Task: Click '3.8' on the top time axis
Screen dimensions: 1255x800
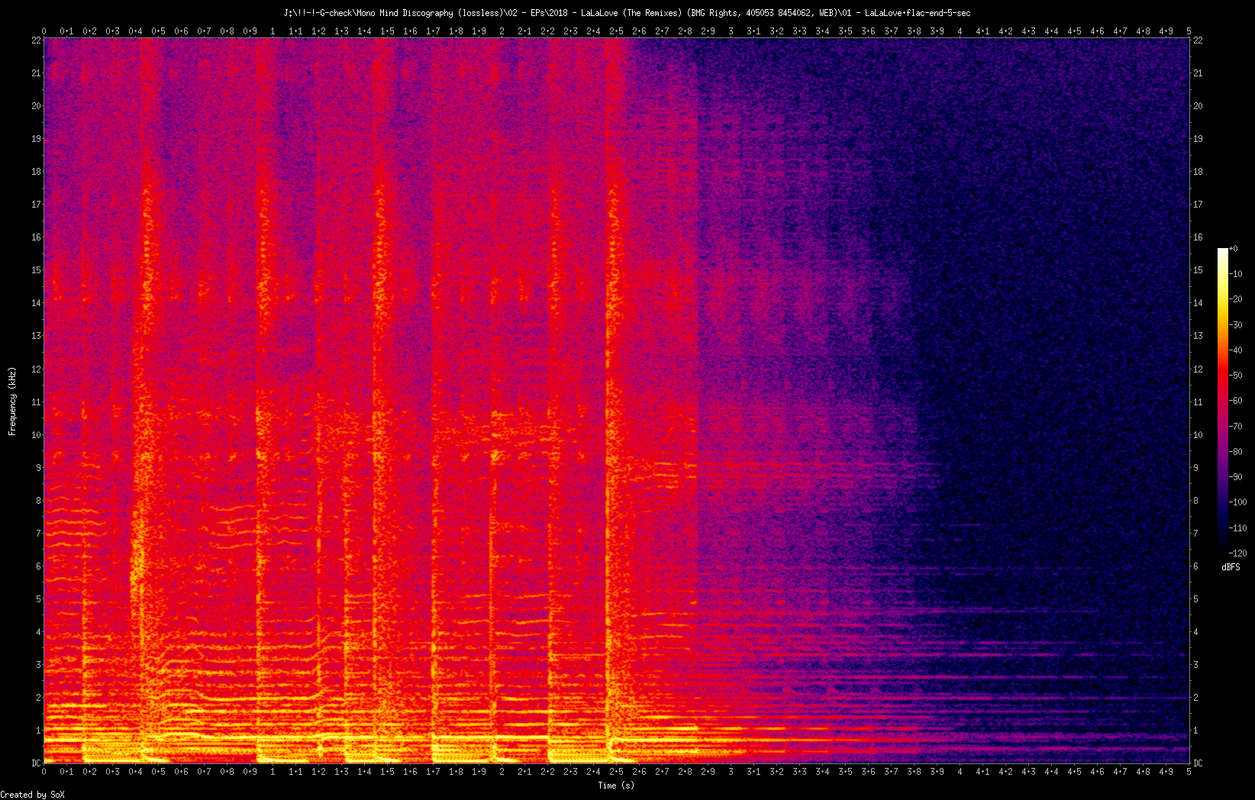Action: pyautogui.click(x=914, y=31)
